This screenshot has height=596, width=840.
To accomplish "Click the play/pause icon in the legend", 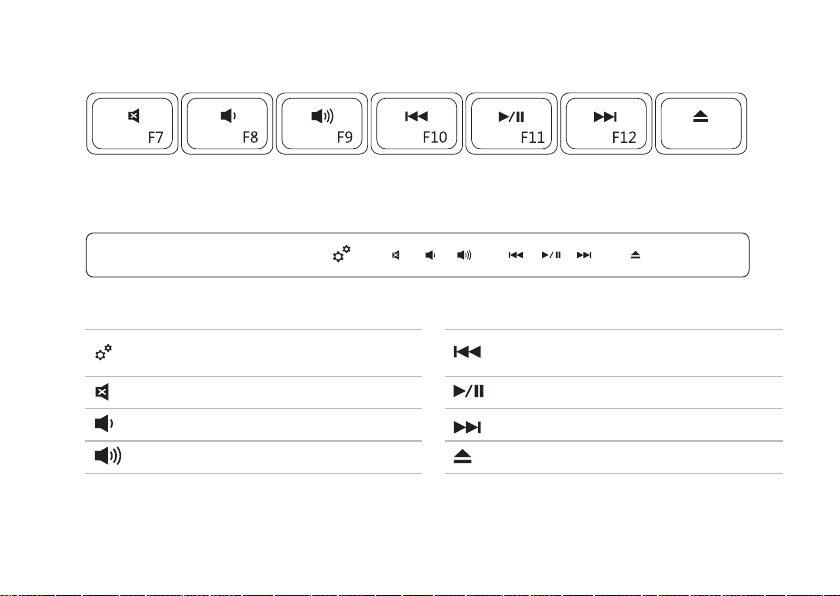I will (468, 392).
